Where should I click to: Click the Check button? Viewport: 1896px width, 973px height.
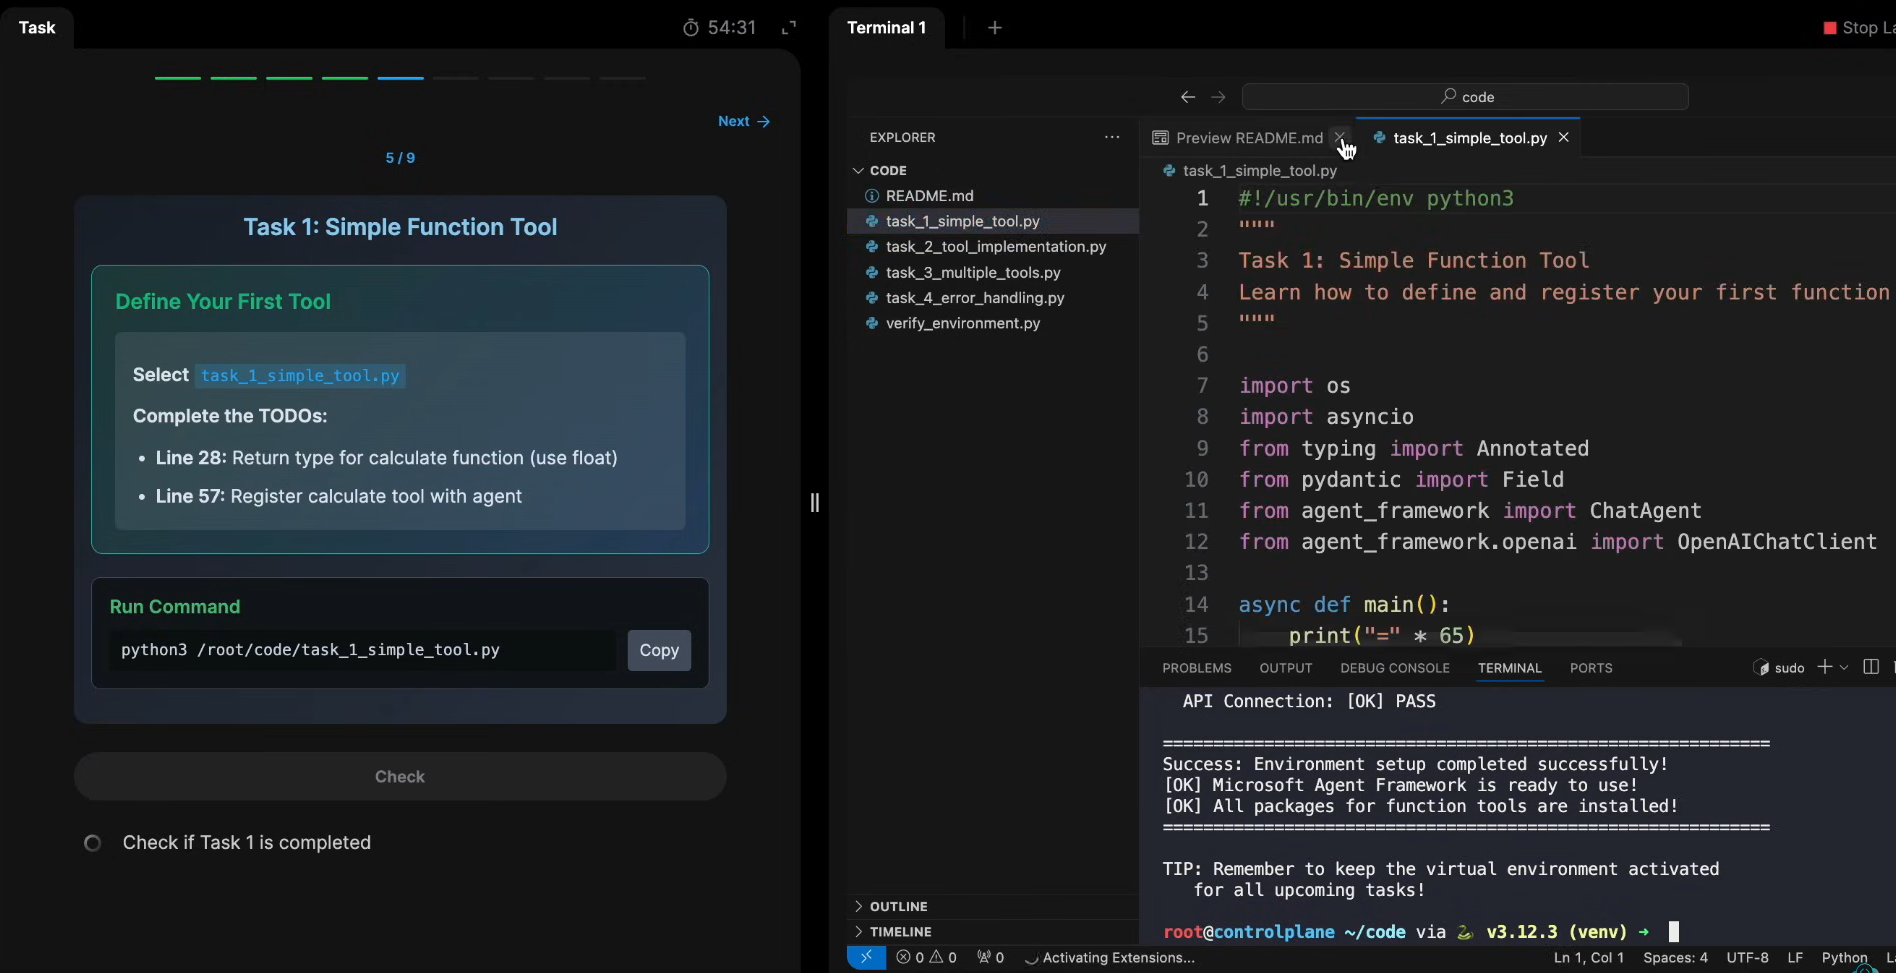(x=400, y=777)
